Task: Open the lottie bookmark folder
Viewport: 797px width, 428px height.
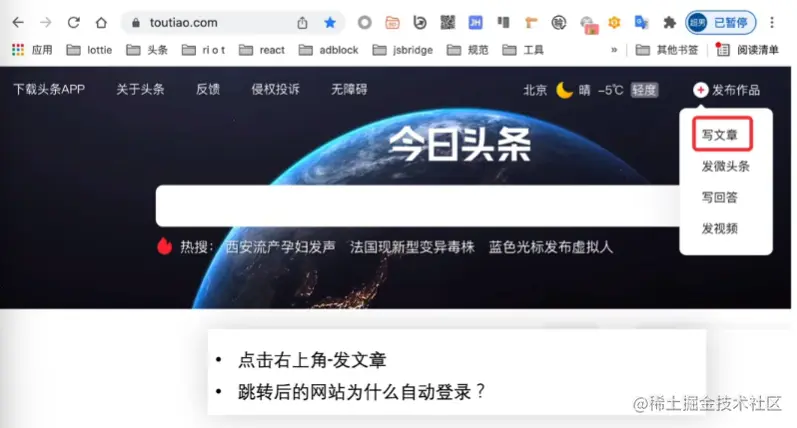Action: tap(89, 50)
